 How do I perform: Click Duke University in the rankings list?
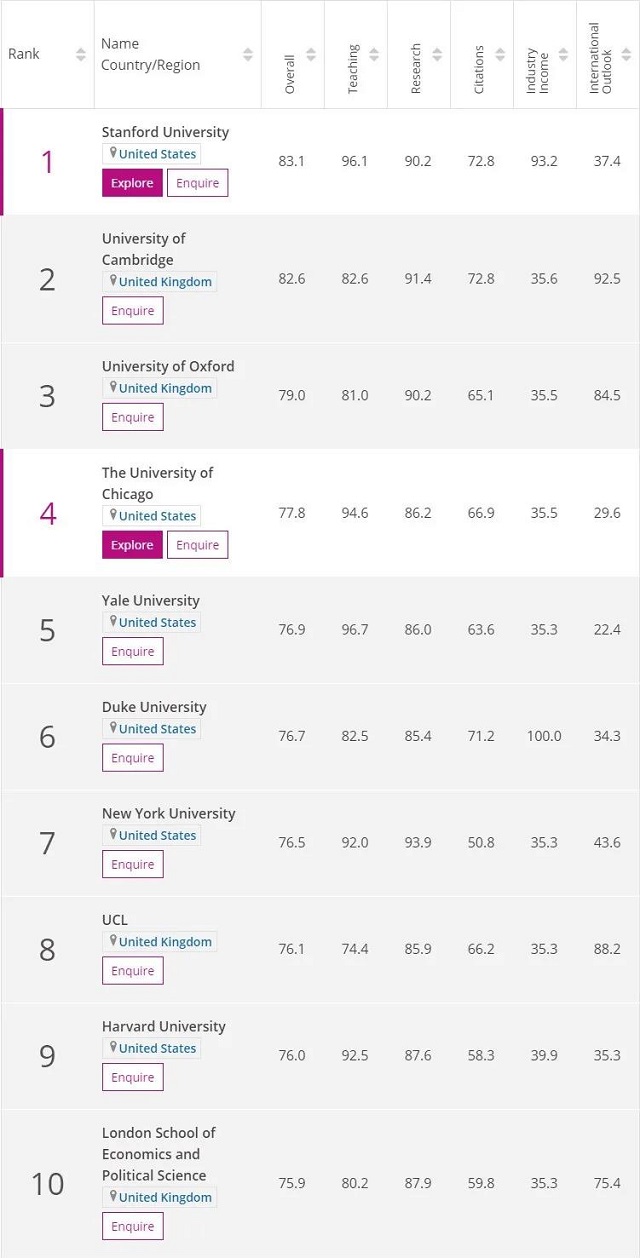154,707
